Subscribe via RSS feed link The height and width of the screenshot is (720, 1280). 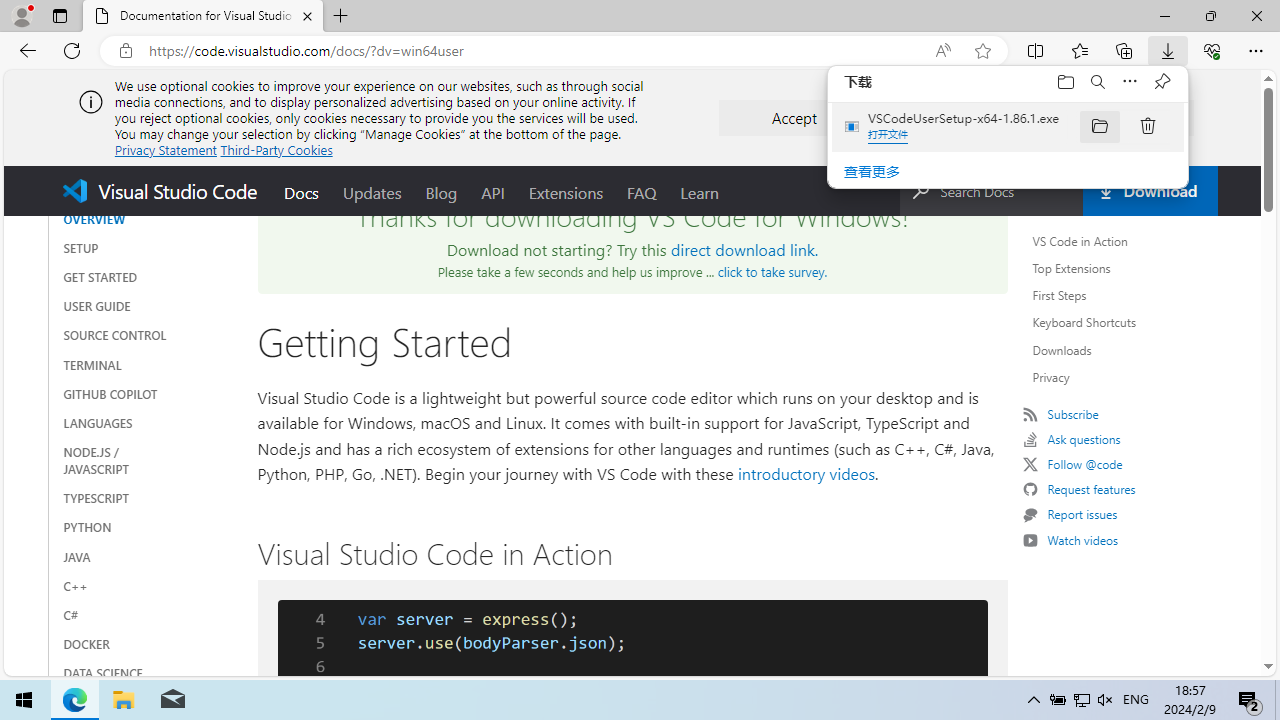(1072, 414)
